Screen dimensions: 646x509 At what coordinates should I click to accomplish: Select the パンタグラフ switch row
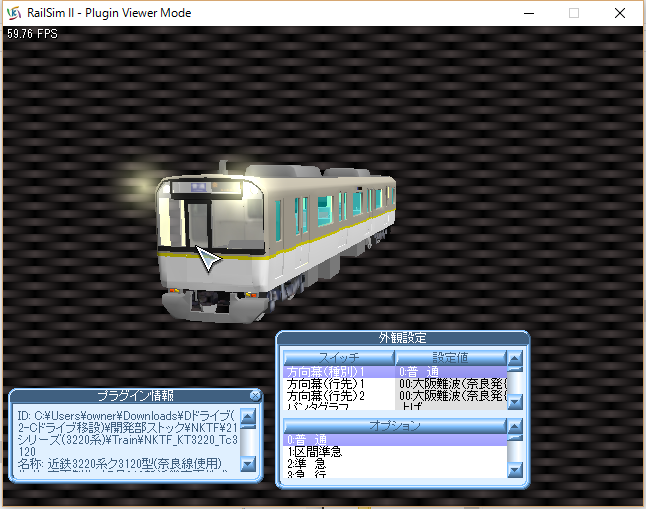click(x=339, y=406)
